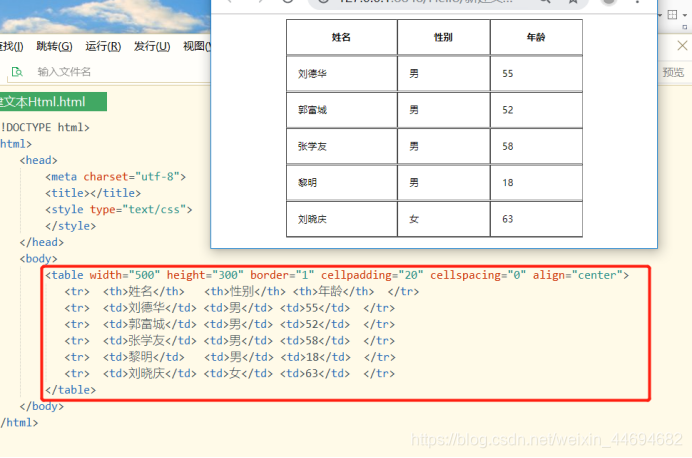Expand the dropdown arrow beside grid icon
Viewport: 692px width, 458px height.
tap(685, 15)
